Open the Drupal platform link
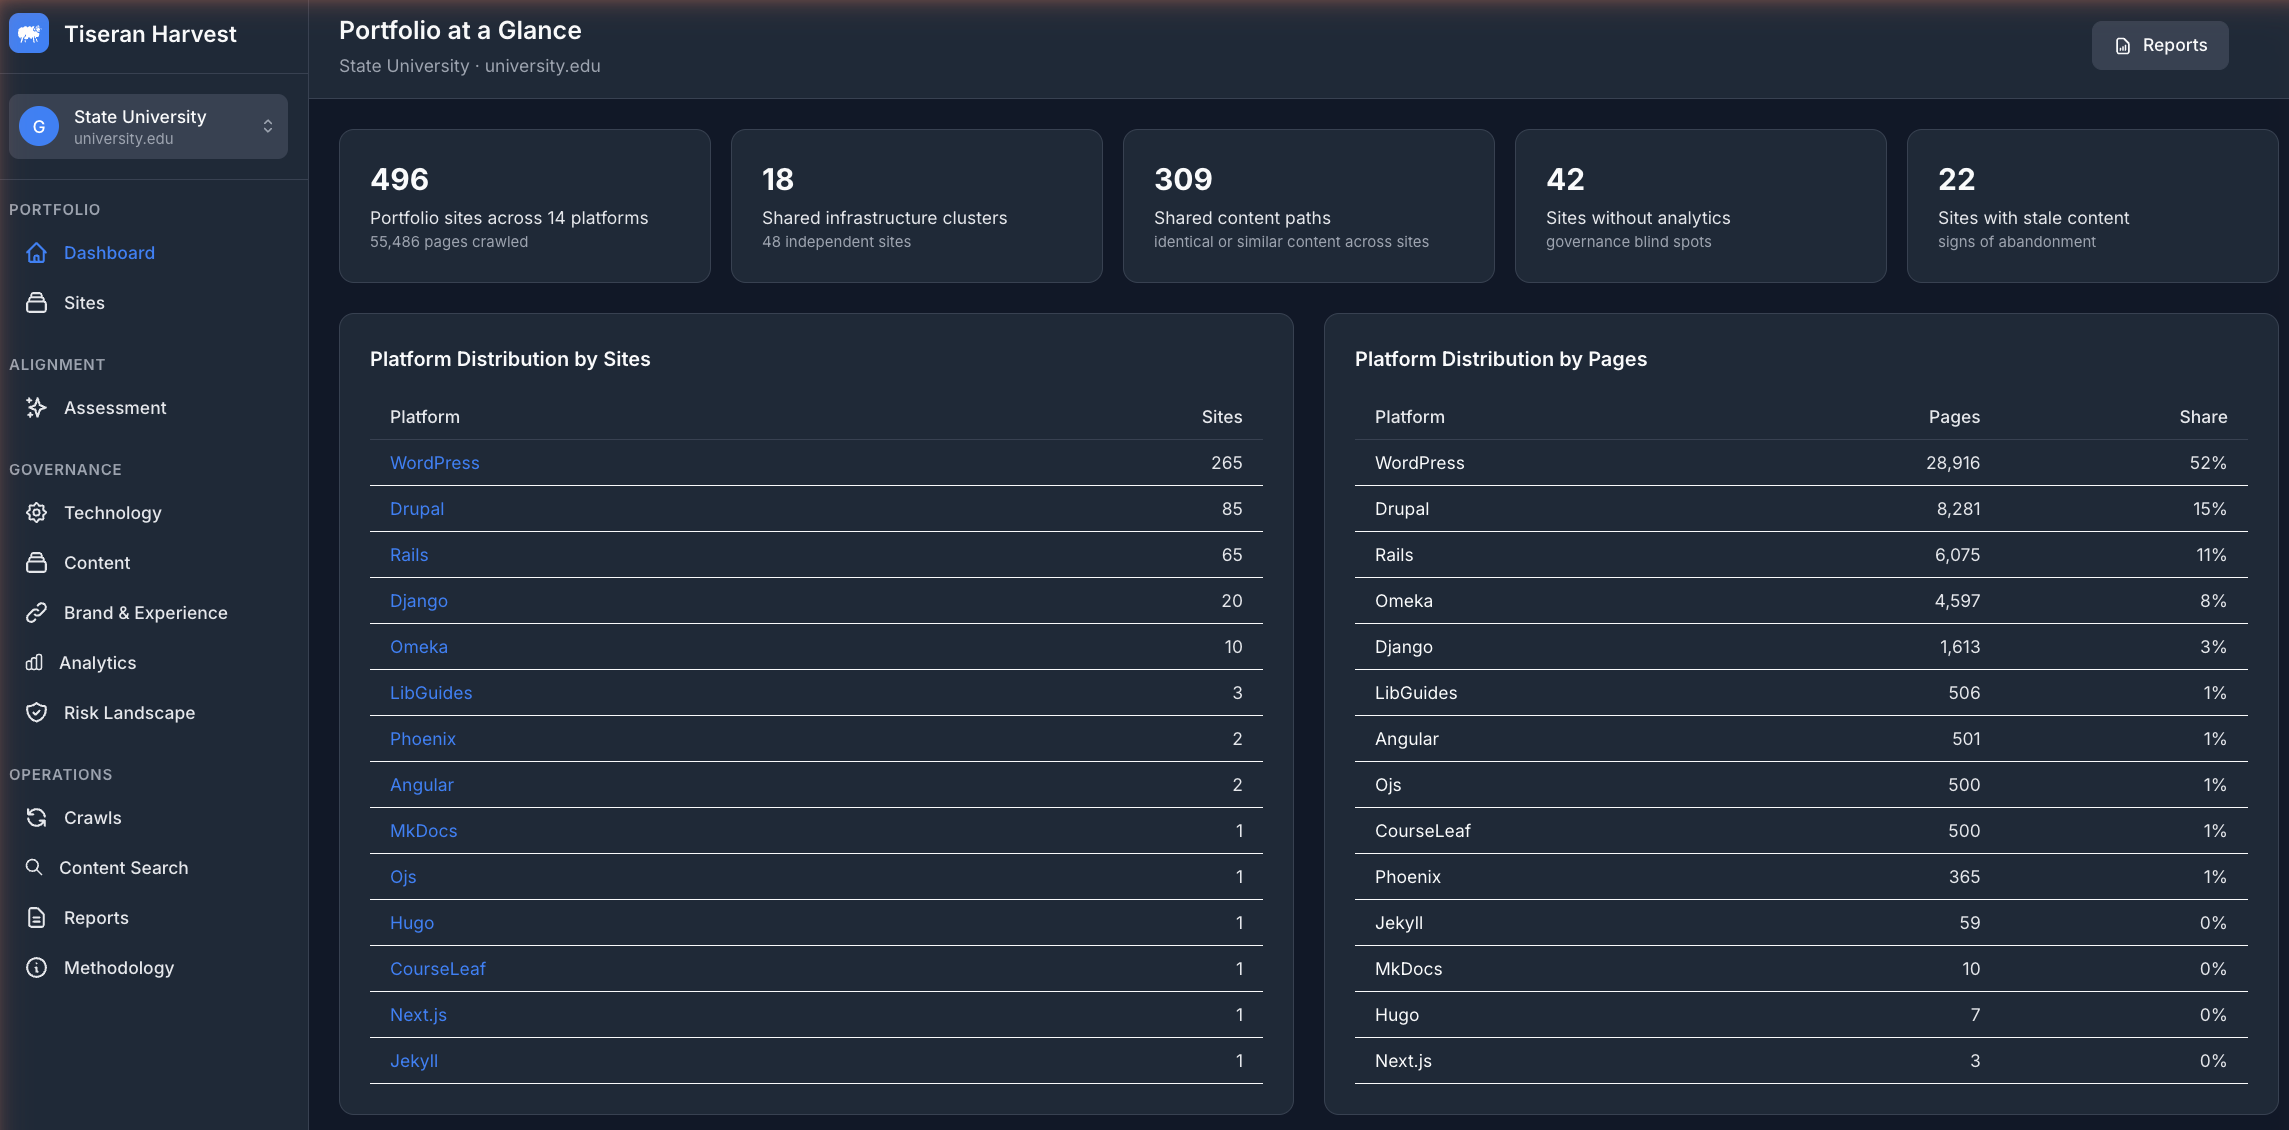This screenshot has width=2289, height=1130. (x=416, y=508)
